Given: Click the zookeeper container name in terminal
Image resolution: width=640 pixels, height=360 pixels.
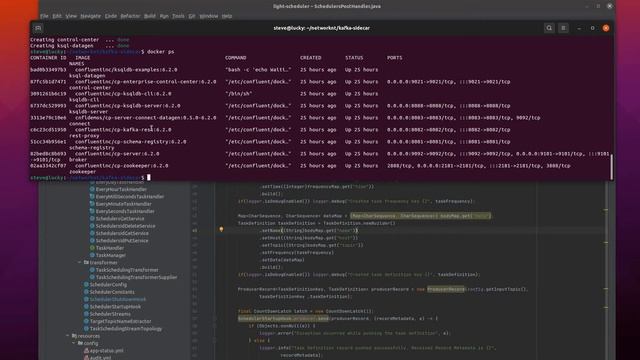Looking at the screenshot, I should 82,172.
